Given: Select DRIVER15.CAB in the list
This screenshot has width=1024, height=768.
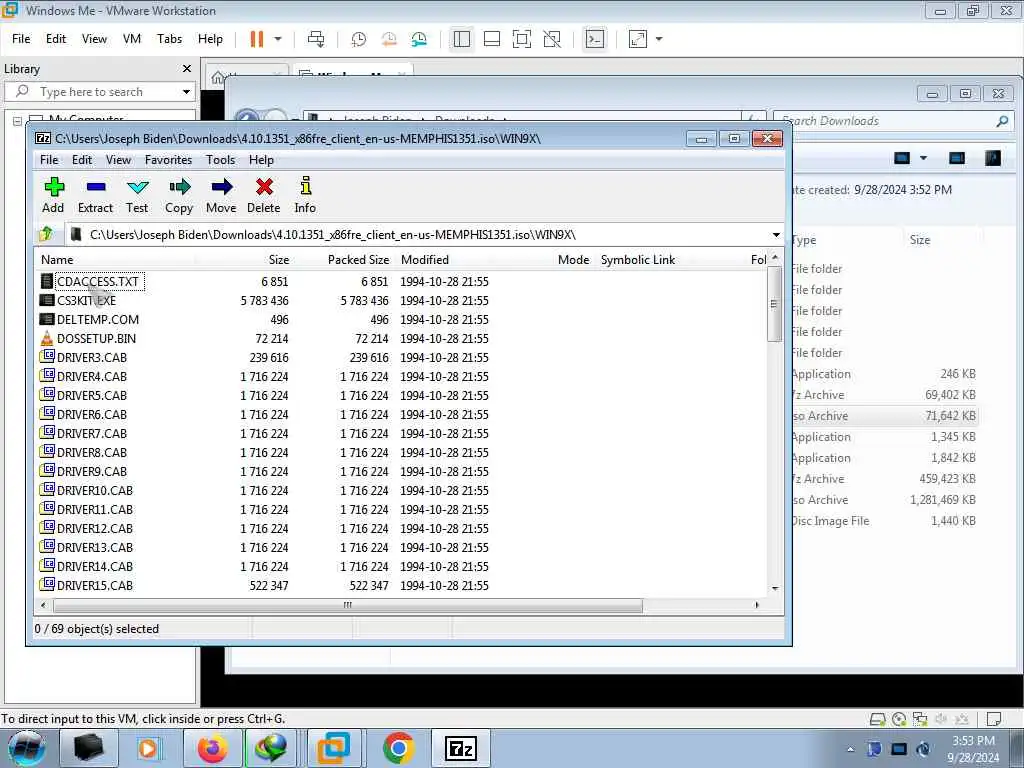Looking at the screenshot, I should pyautogui.click(x=95, y=585).
